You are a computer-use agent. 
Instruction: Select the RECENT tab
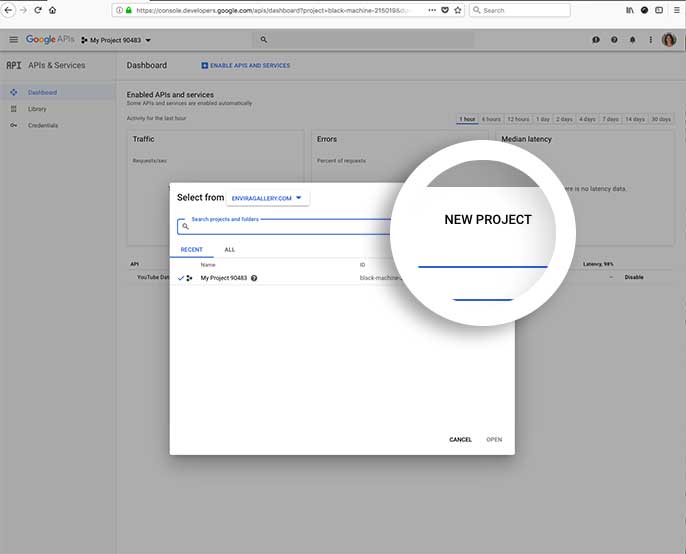[x=191, y=249]
